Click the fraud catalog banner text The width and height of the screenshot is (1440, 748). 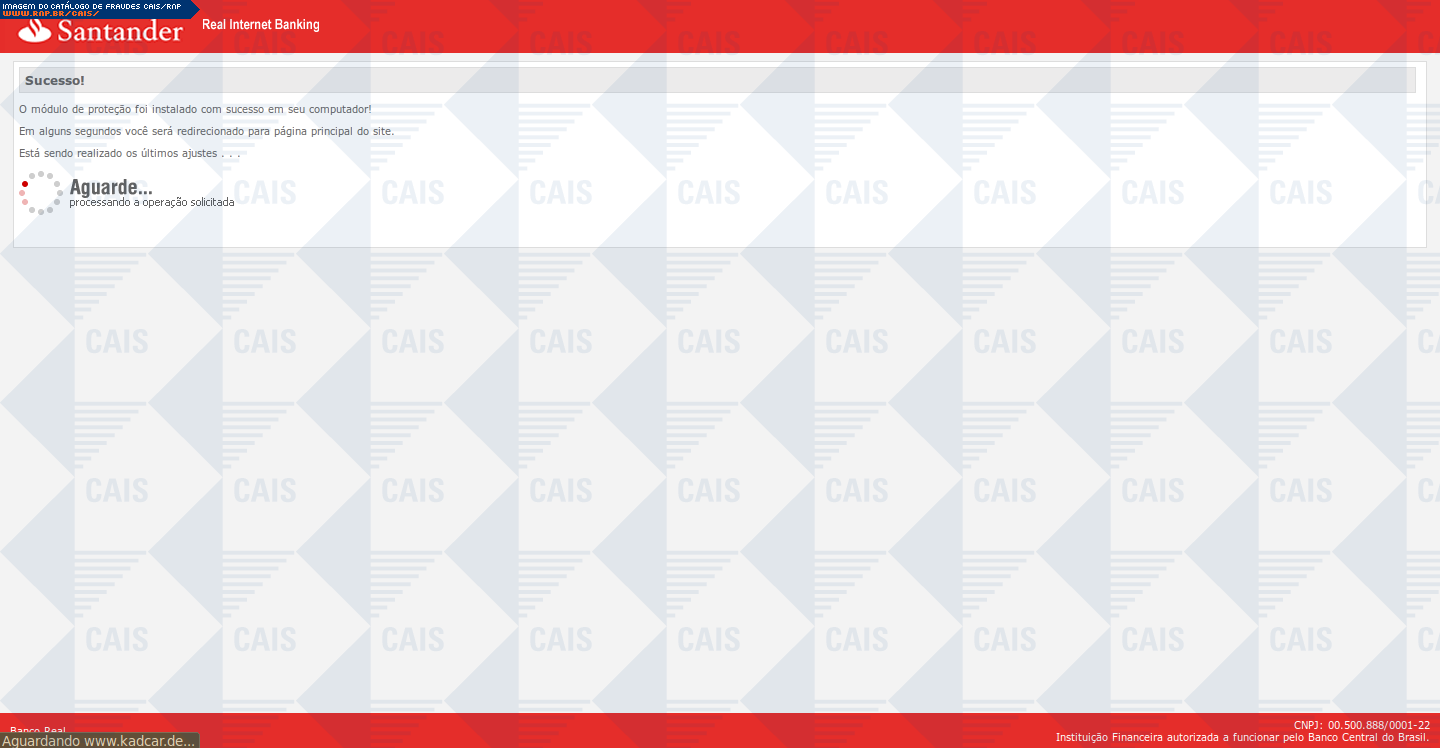tap(91, 5)
